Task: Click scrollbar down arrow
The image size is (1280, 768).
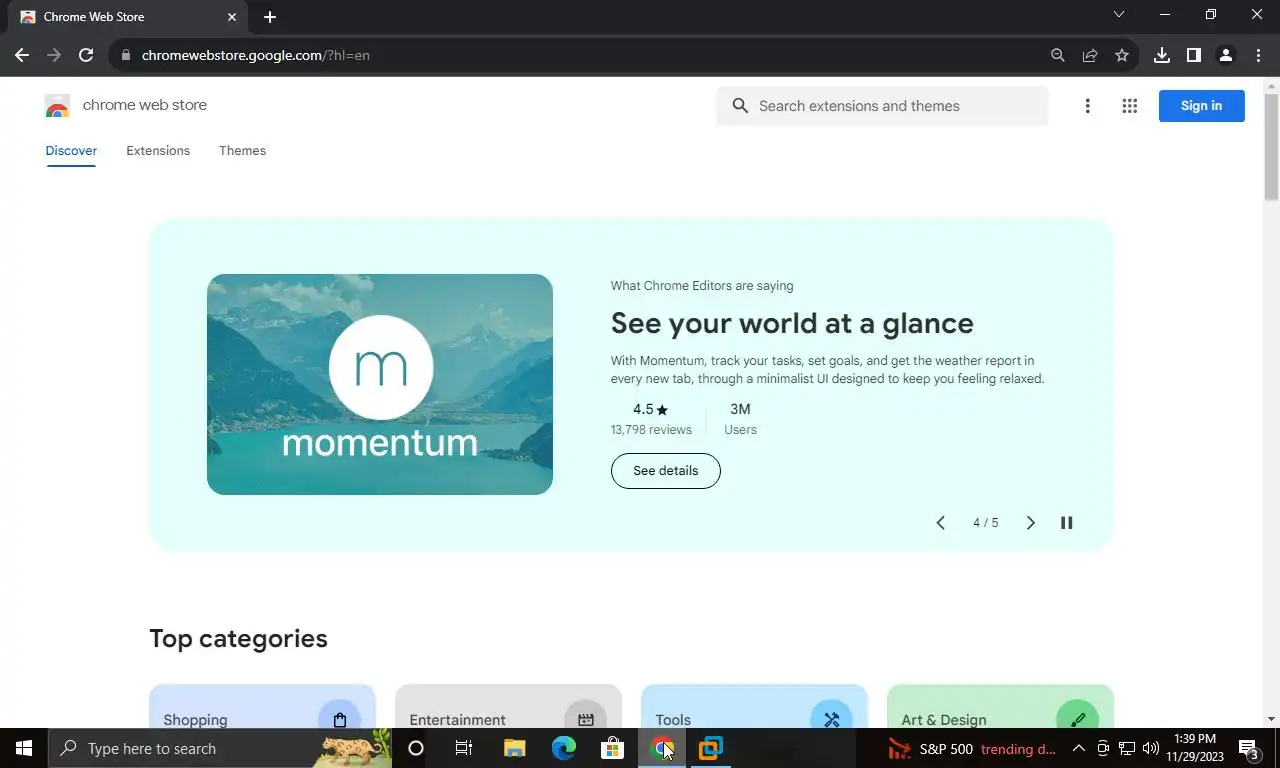Action: click(1272, 719)
